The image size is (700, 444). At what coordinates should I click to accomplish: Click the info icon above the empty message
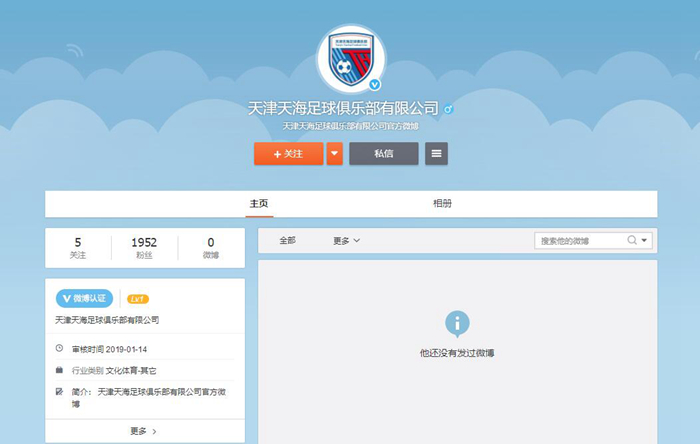pyautogui.click(x=457, y=324)
